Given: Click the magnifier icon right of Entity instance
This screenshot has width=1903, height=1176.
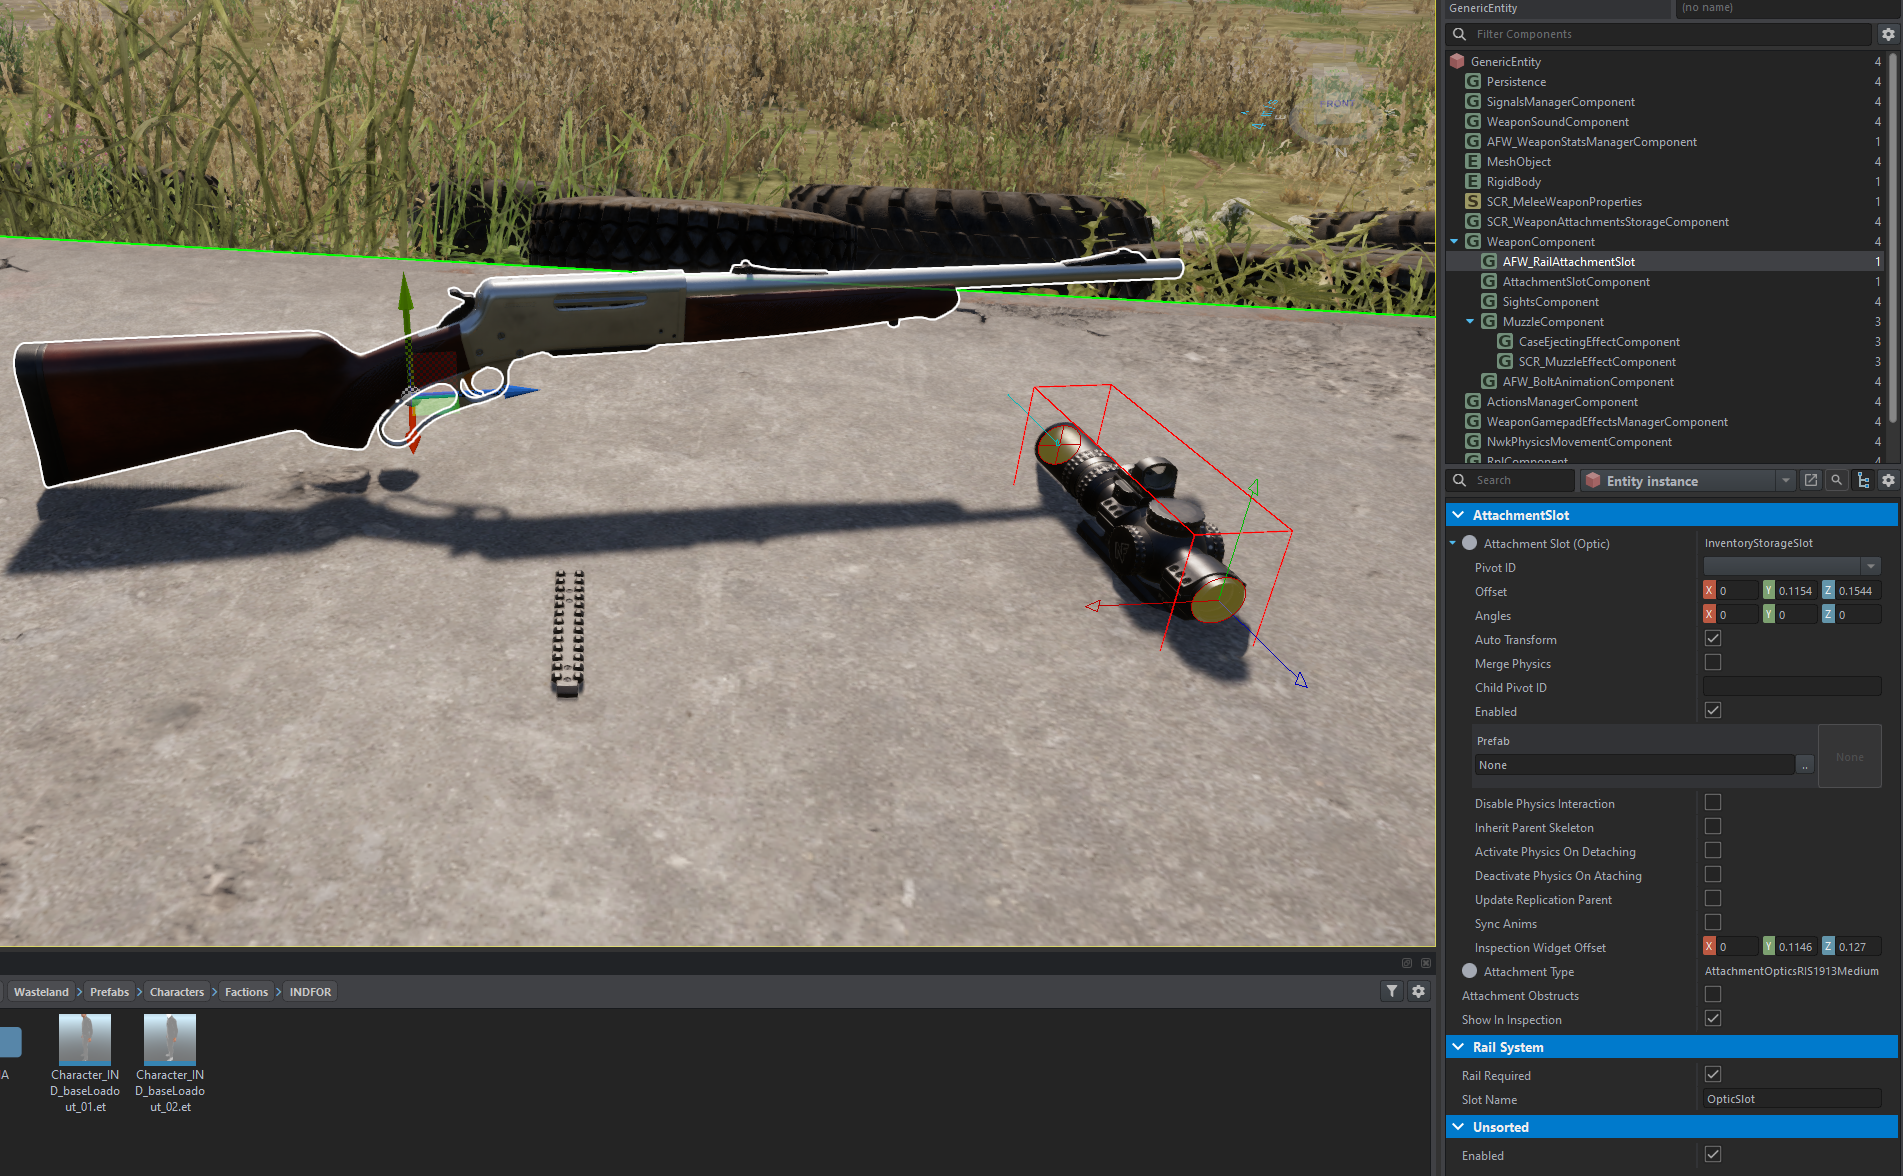Looking at the screenshot, I should point(1836,481).
